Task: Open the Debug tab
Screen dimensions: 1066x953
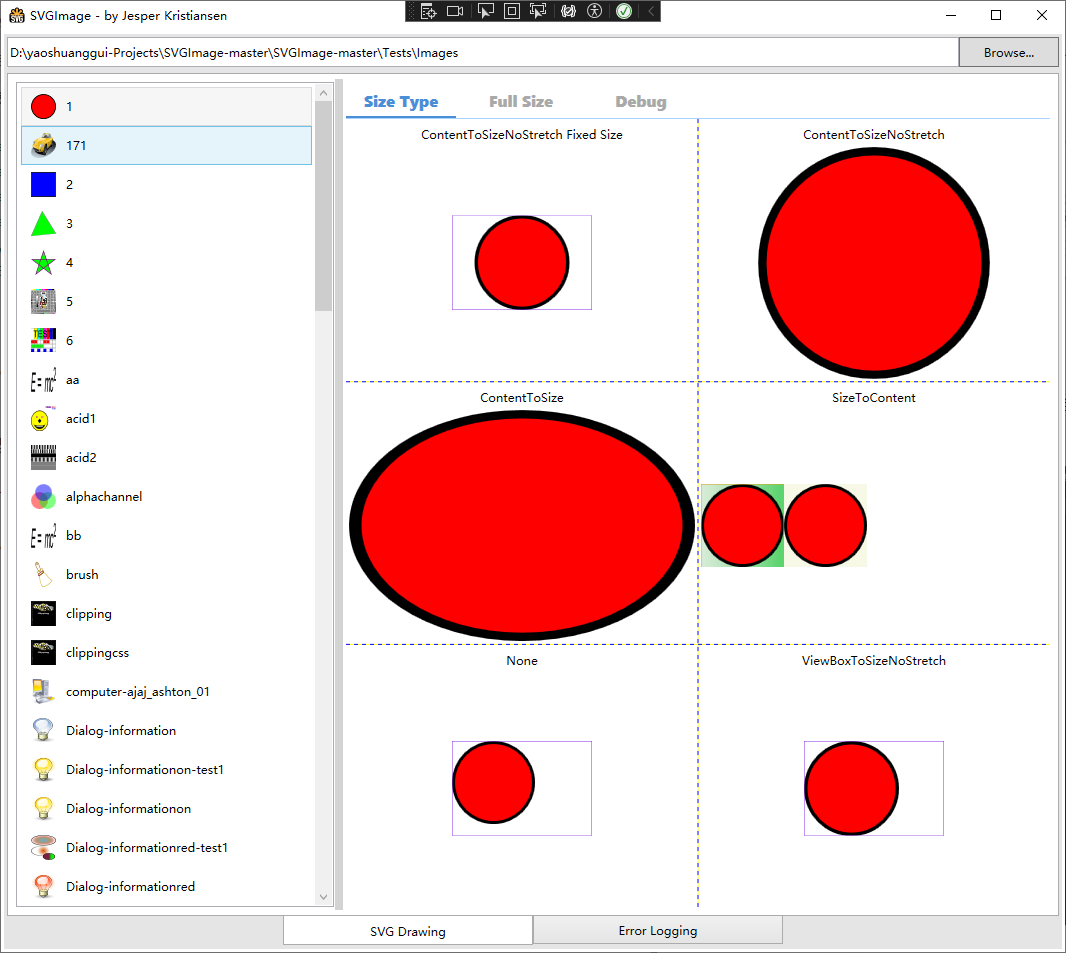Action: 640,102
